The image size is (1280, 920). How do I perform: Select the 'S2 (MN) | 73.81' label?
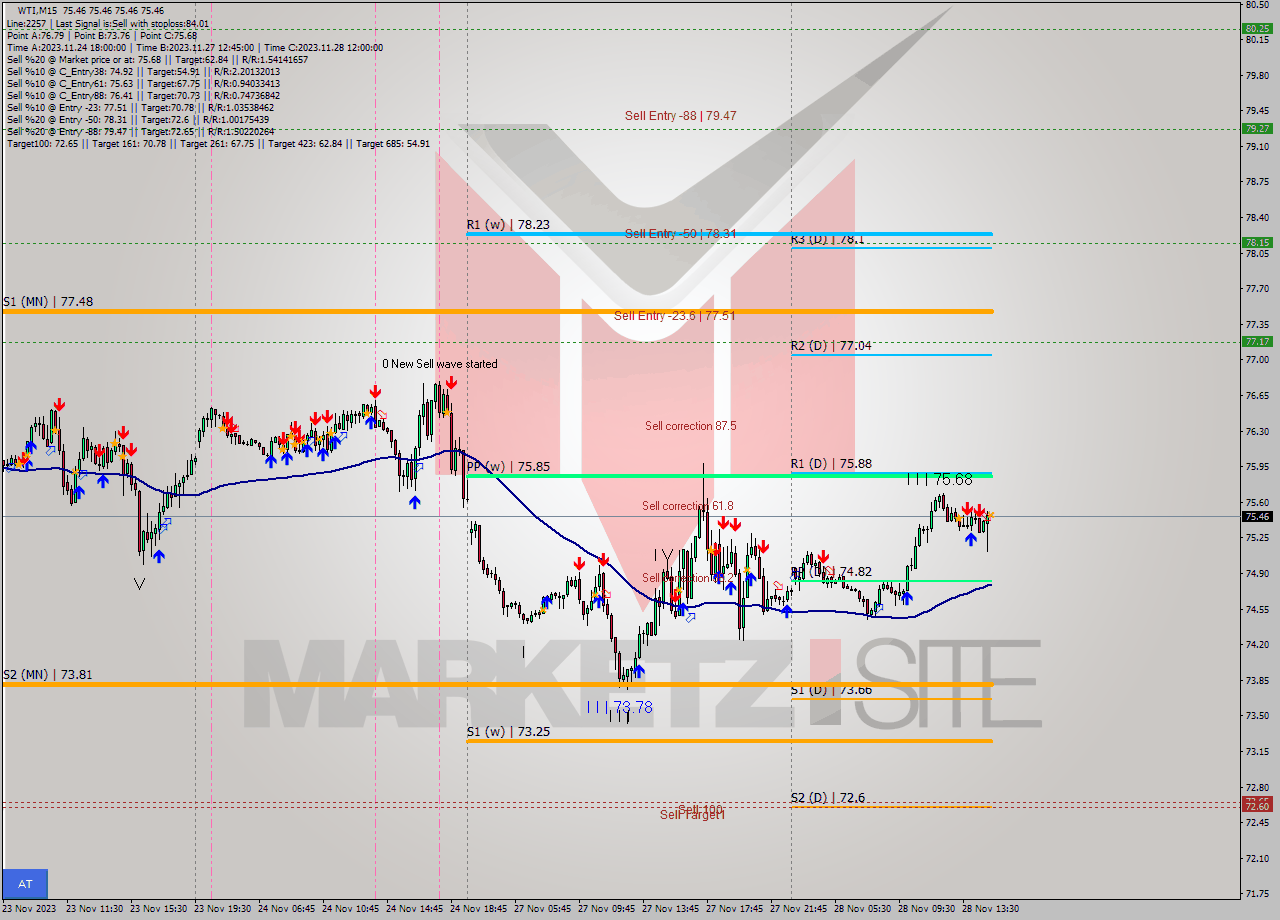coord(48,675)
